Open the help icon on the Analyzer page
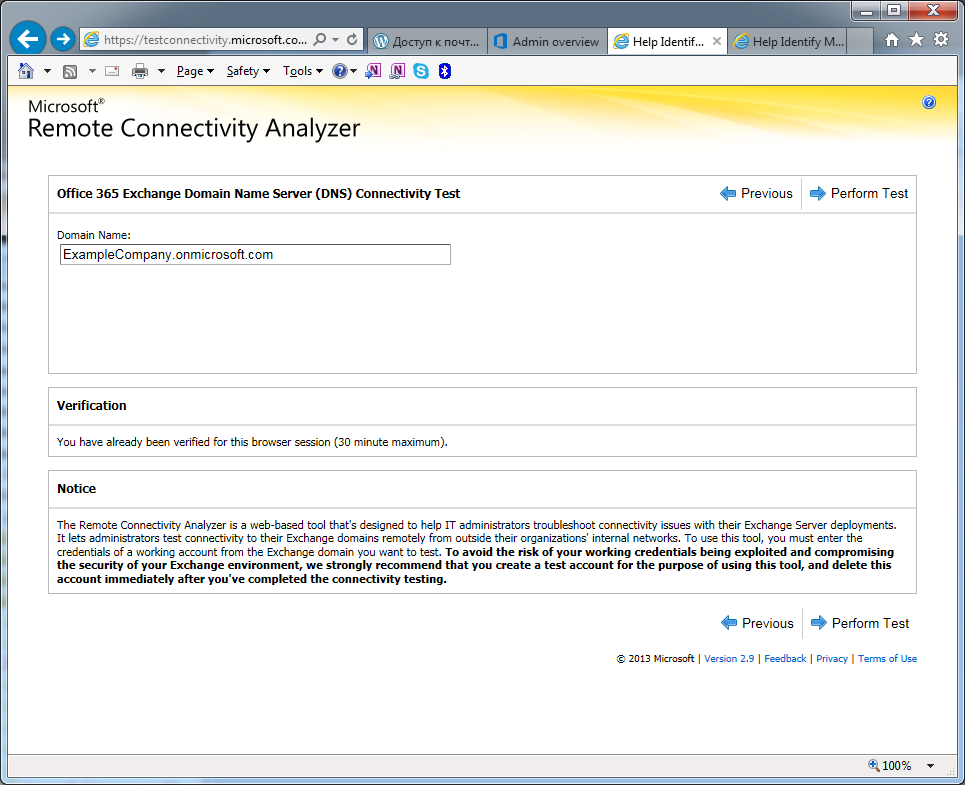This screenshot has height=785, width=965. pos(929,102)
